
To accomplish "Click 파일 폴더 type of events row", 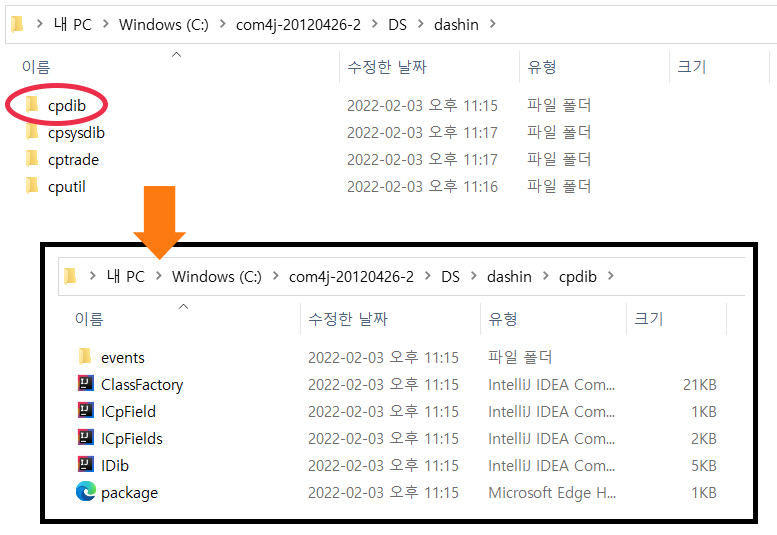I will tap(520, 357).
